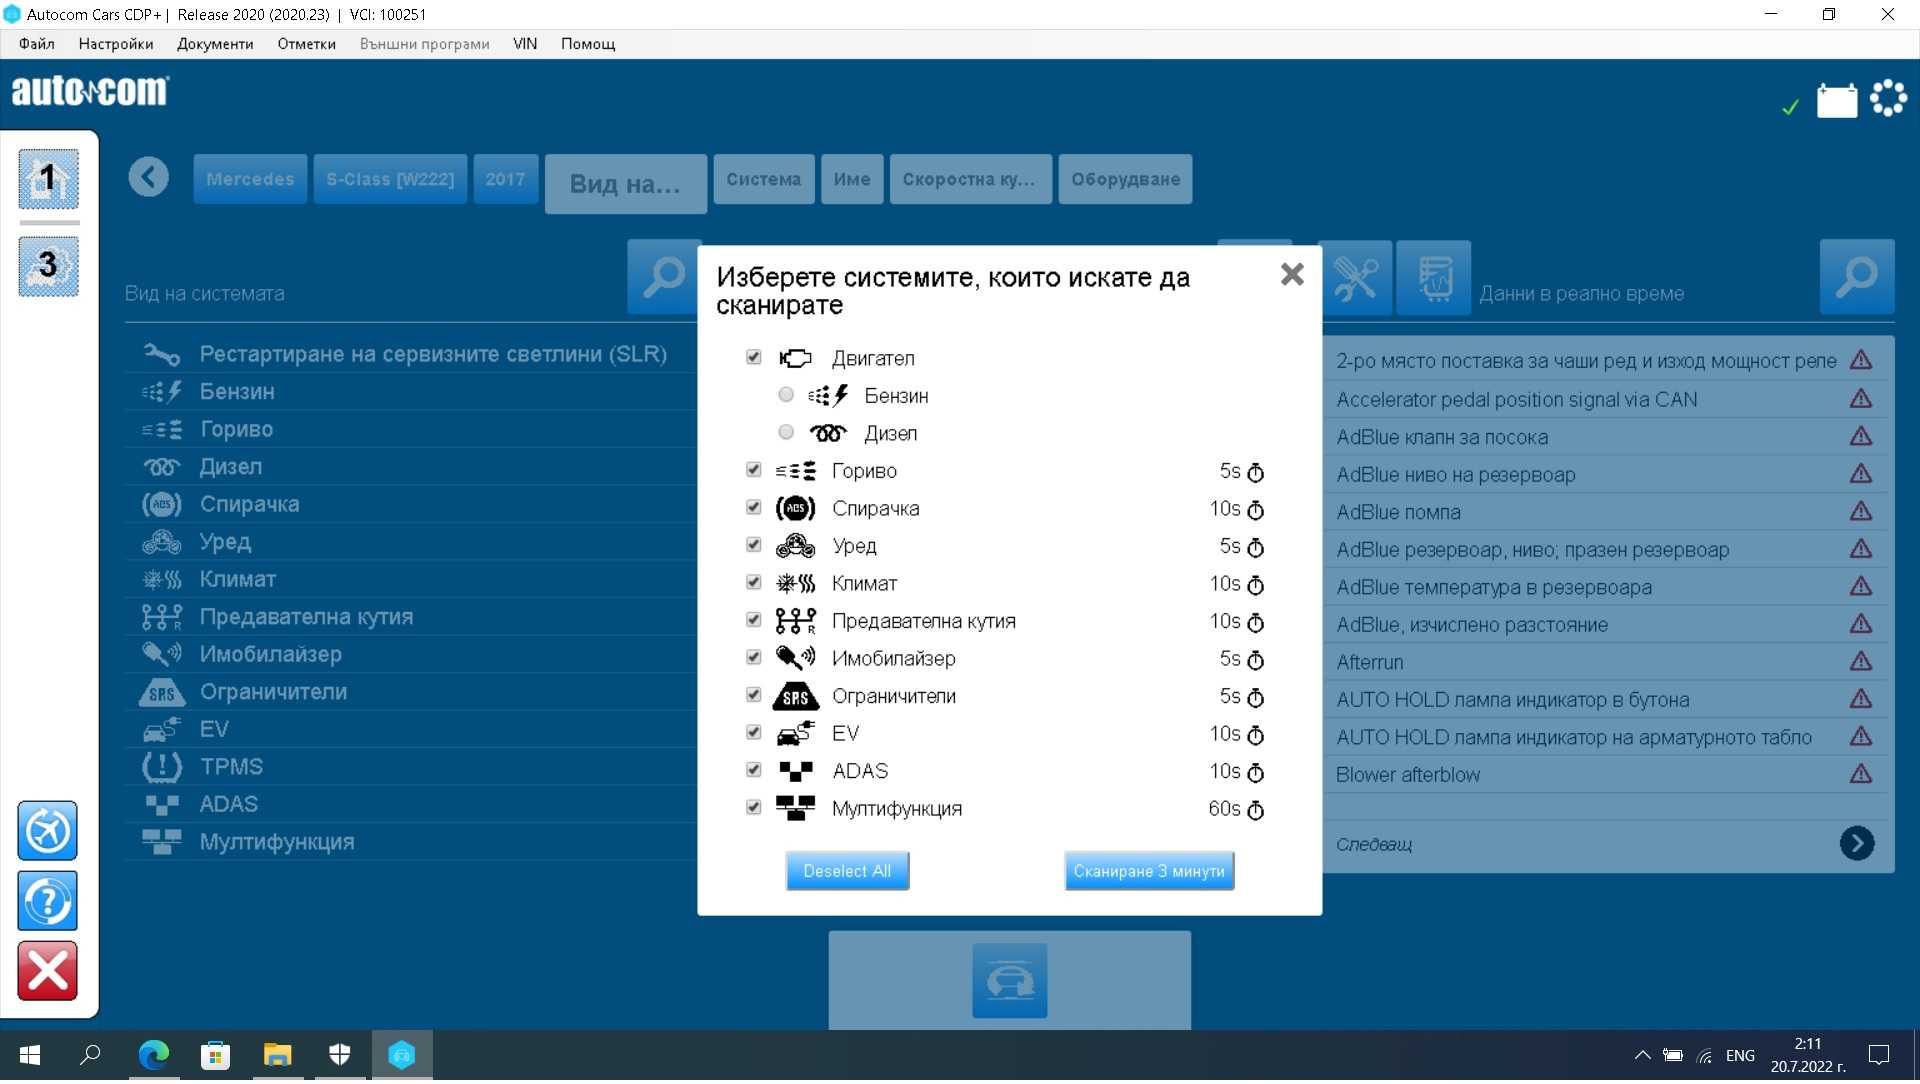Click the flight recorder airplane icon
The height and width of the screenshot is (1084, 1920).
point(47,831)
